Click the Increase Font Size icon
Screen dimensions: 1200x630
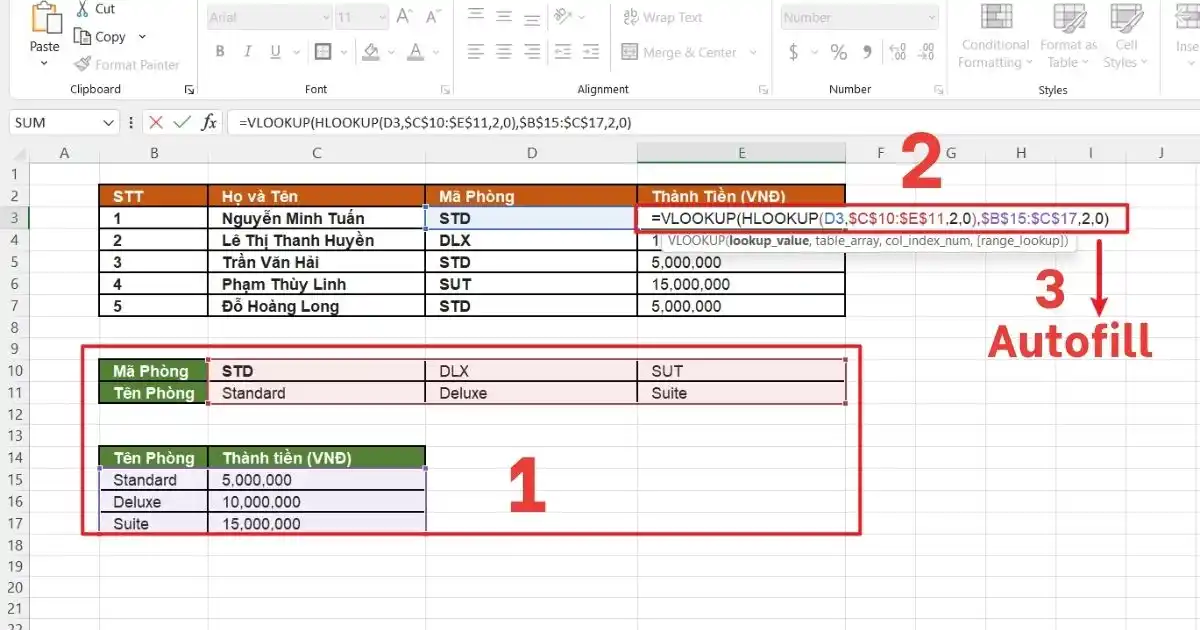pyautogui.click(x=404, y=18)
